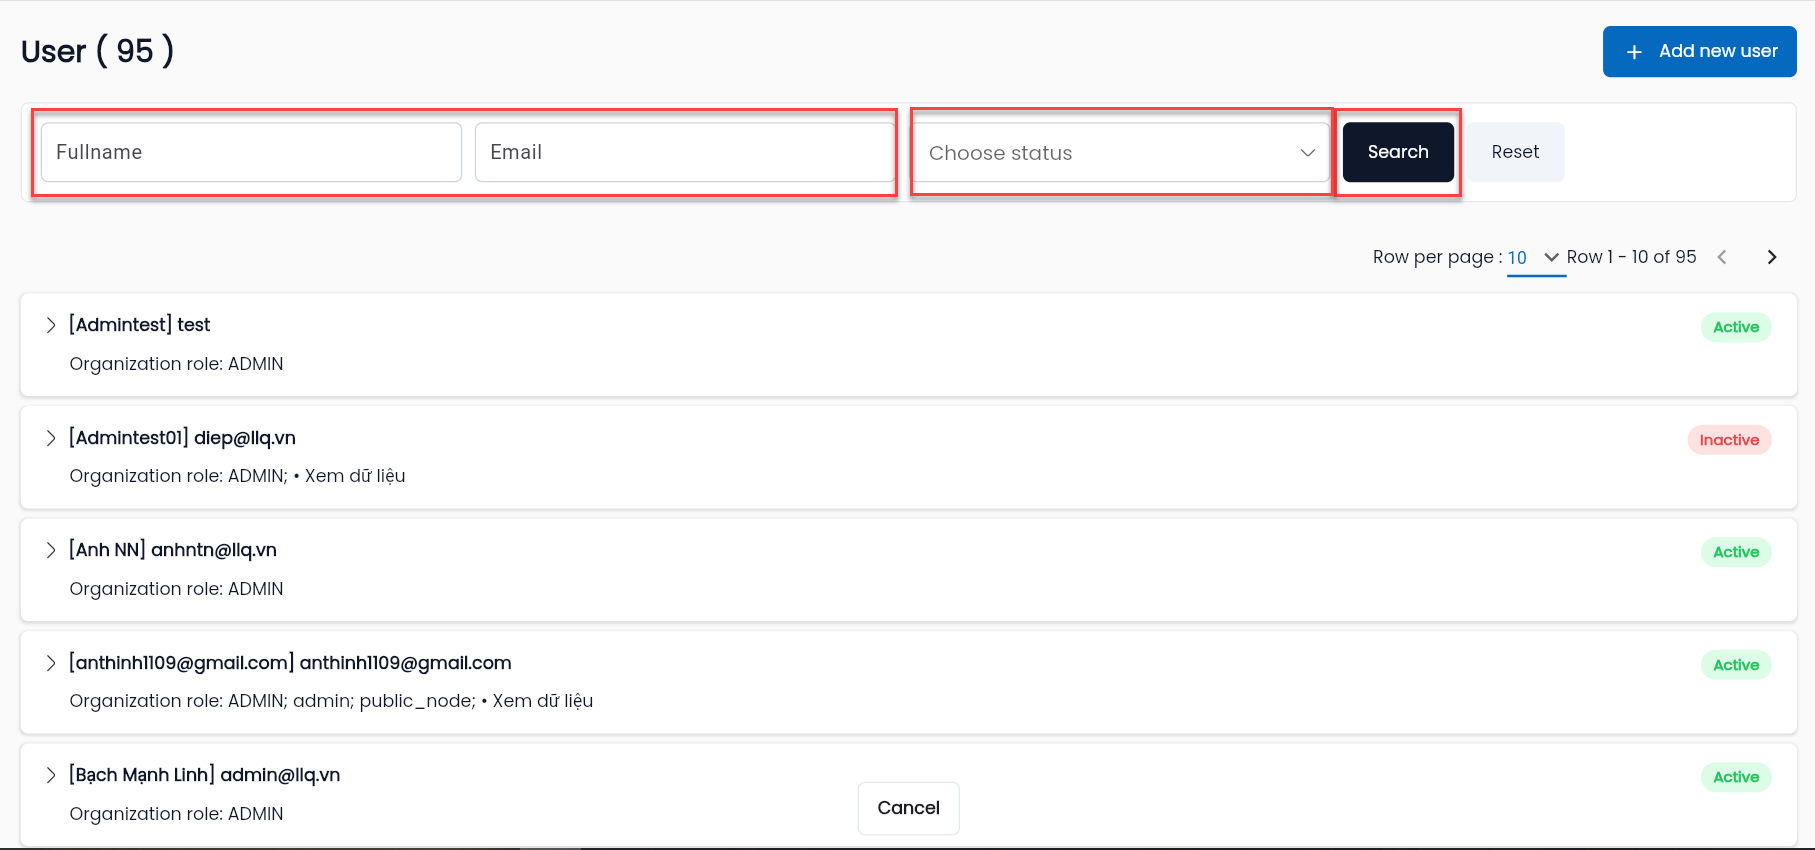
Task: Open the Row per page selector
Action: pos(1535,258)
